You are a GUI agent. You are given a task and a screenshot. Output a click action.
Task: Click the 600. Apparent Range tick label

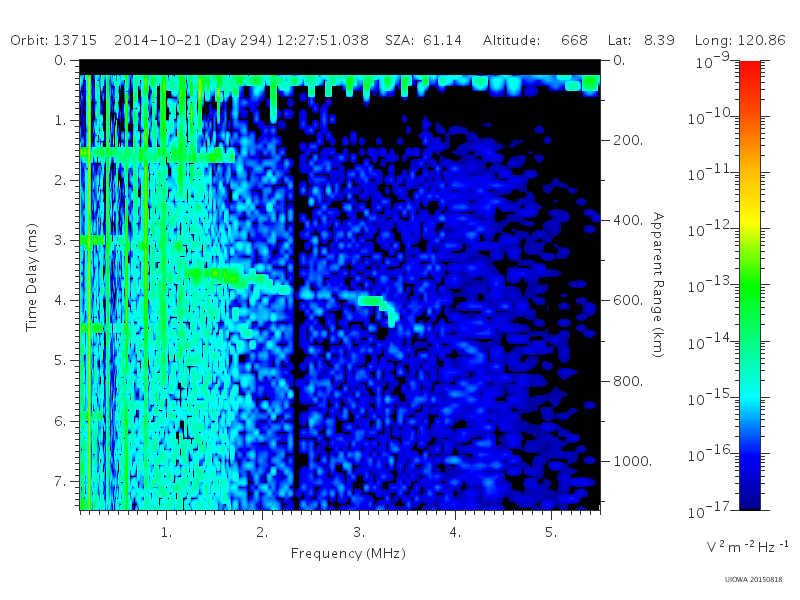point(628,301)
